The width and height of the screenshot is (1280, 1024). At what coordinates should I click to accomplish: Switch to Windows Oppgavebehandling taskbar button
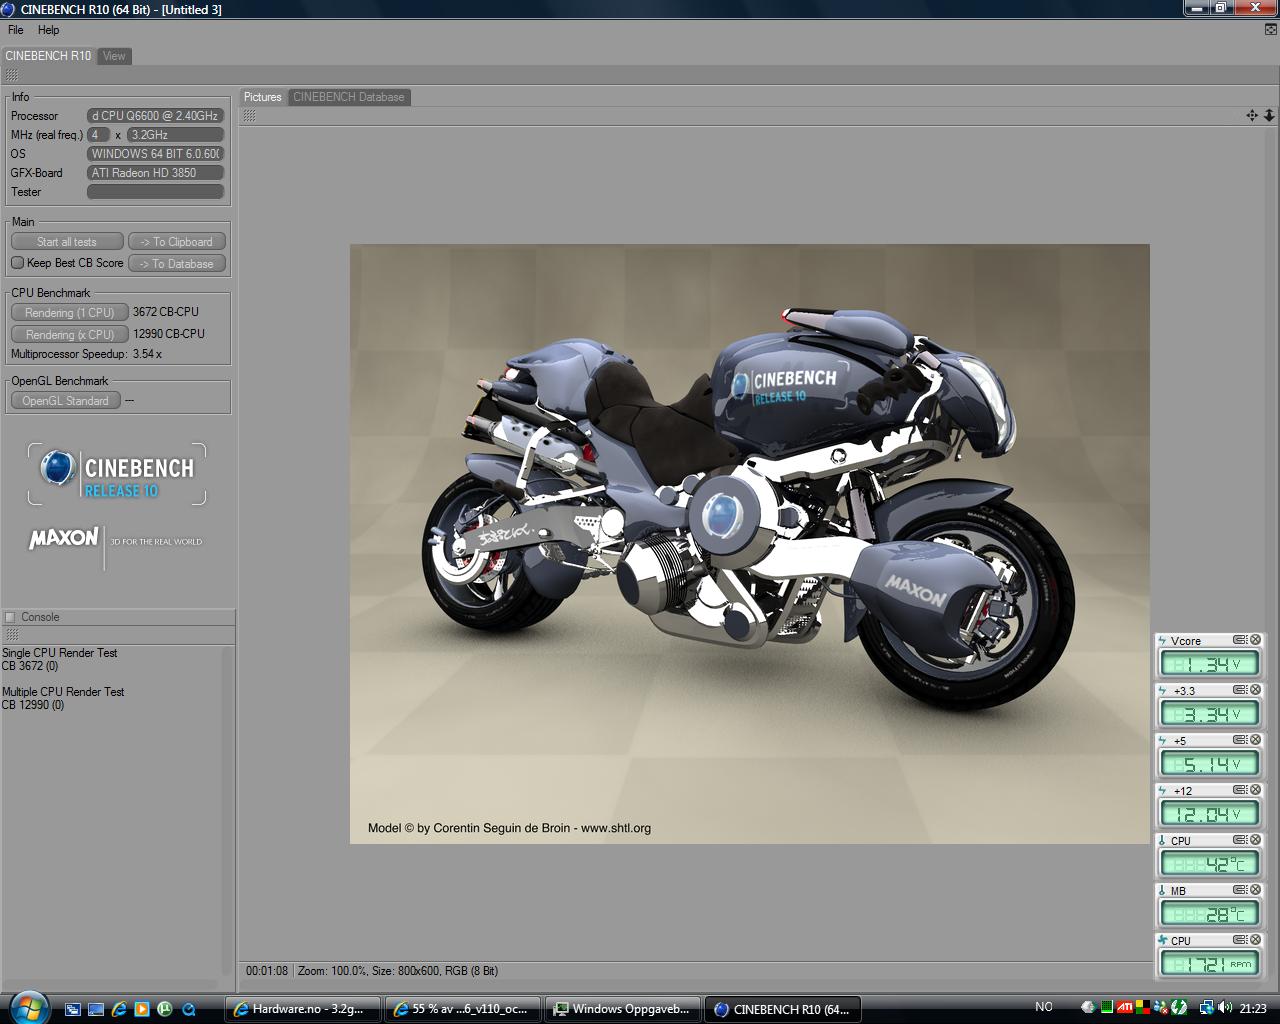[x=625, y=1009]
